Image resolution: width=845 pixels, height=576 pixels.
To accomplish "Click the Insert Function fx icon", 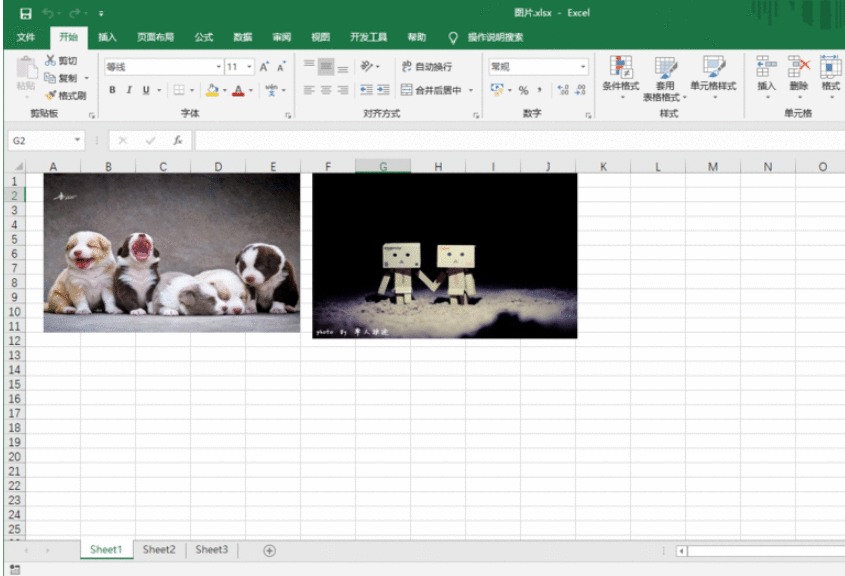I will [x=177, y=141].
